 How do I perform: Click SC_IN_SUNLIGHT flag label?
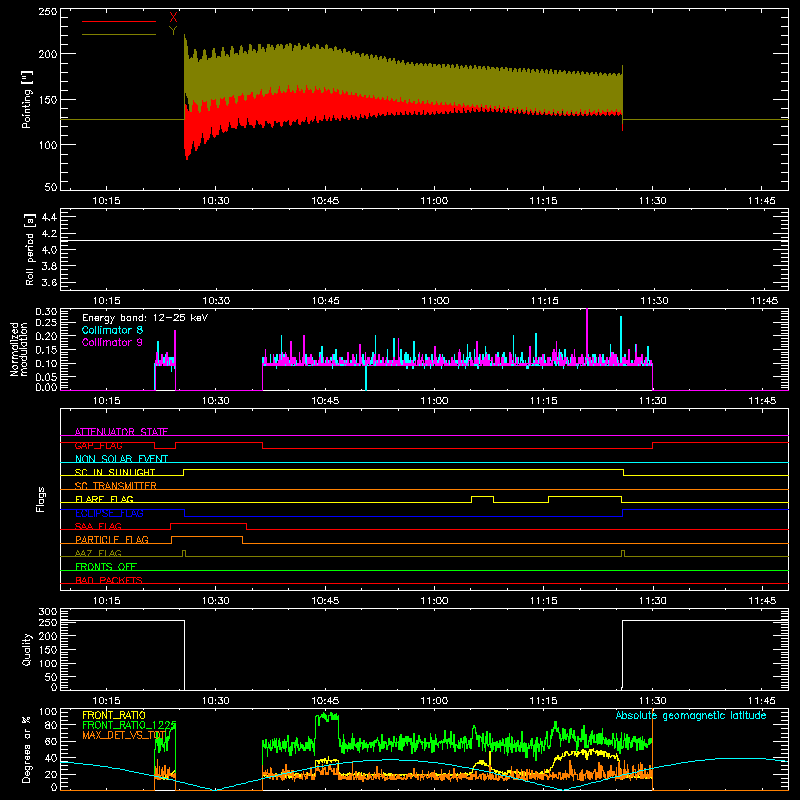[x=115, y=472]
